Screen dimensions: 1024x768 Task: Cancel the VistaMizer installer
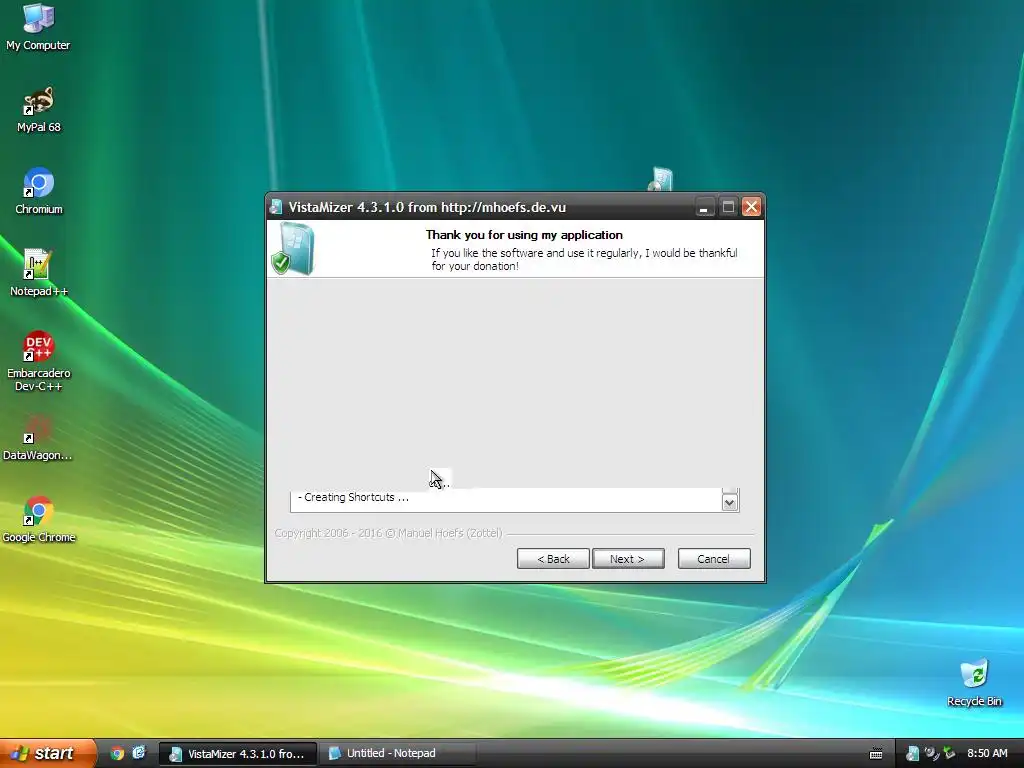coord(714,558)
